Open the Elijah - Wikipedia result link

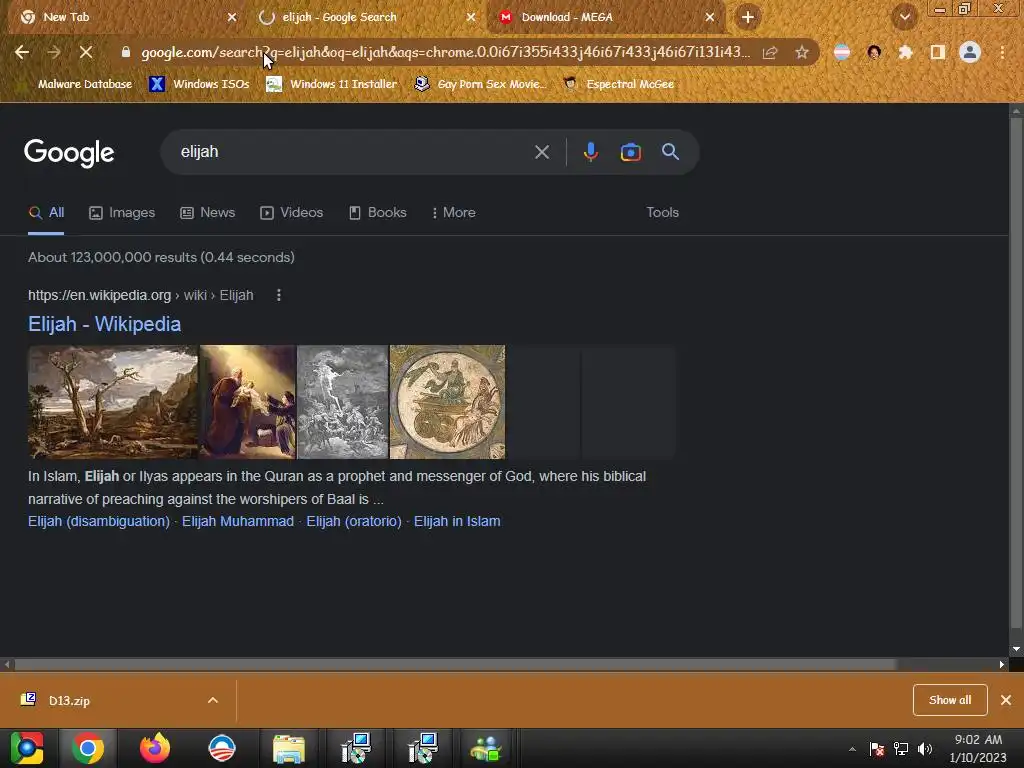104,324
